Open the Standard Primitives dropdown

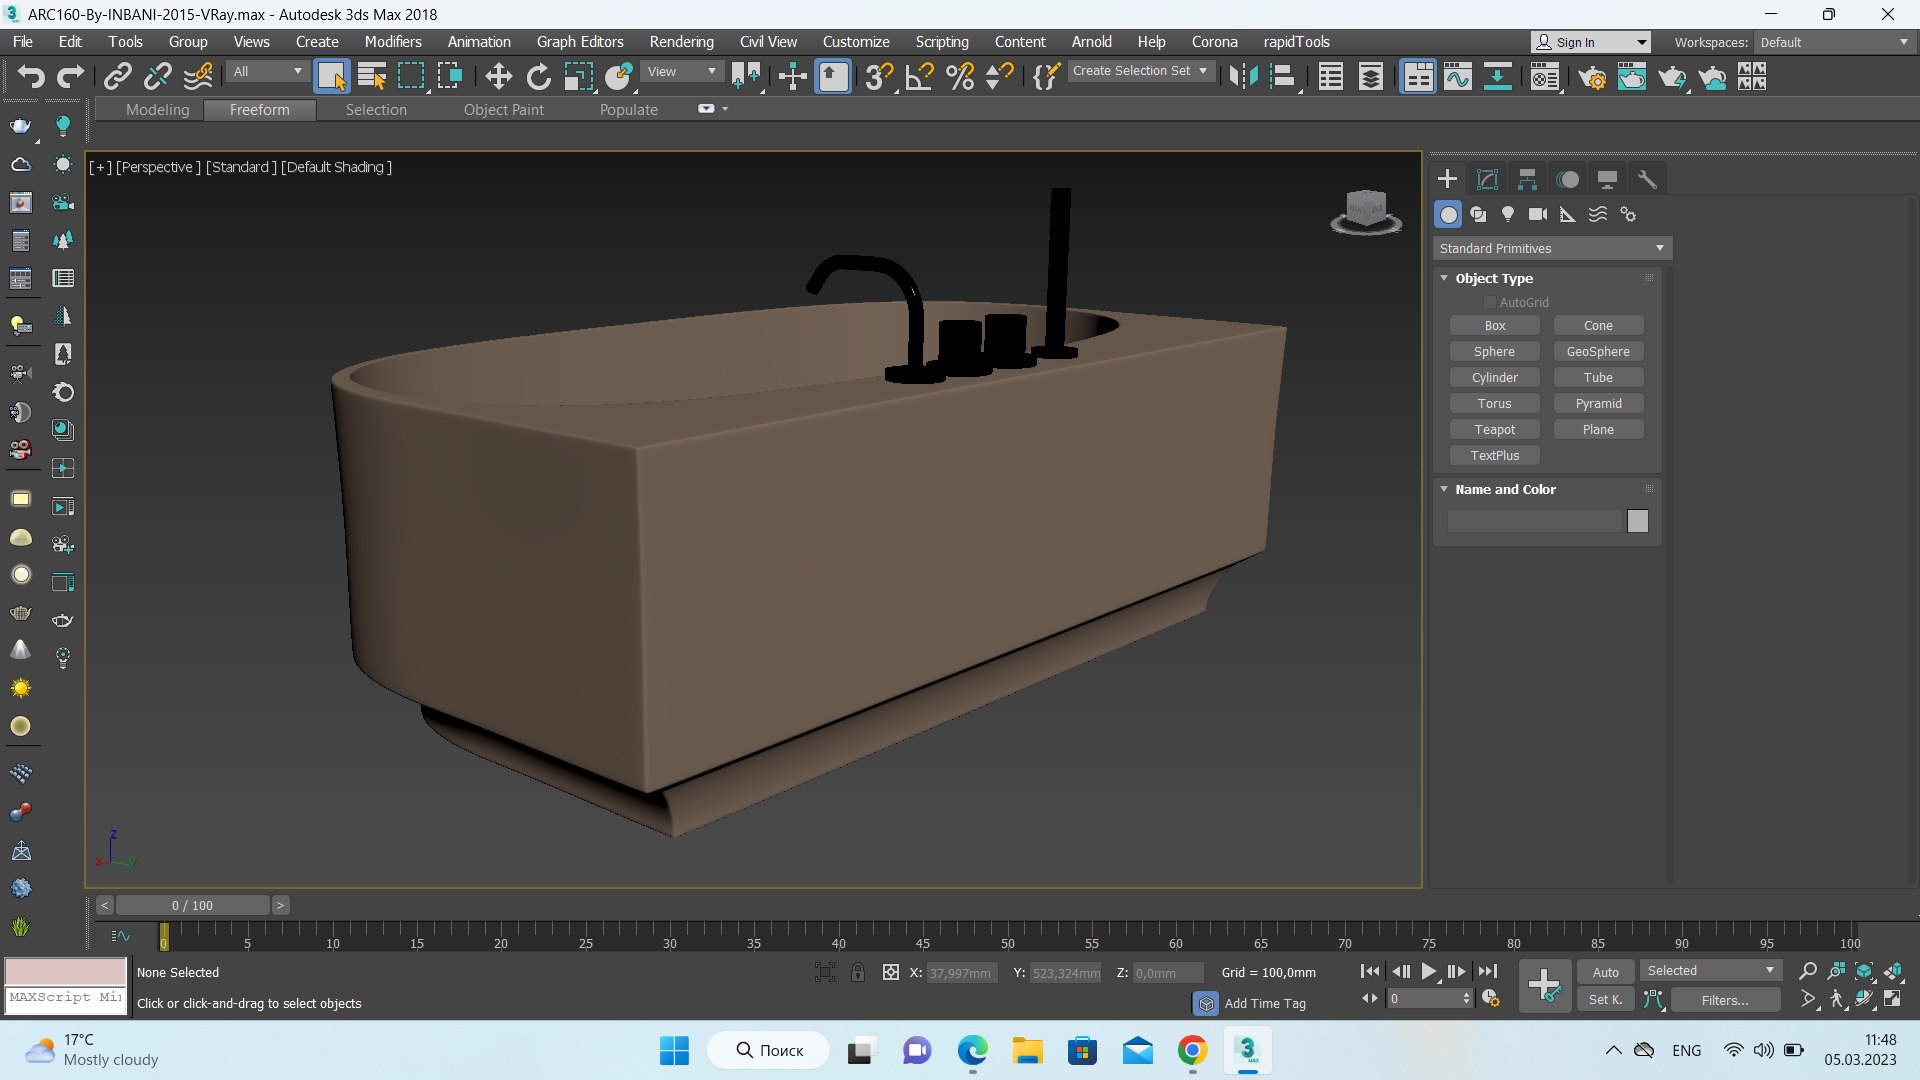[x=1552, y=248]
